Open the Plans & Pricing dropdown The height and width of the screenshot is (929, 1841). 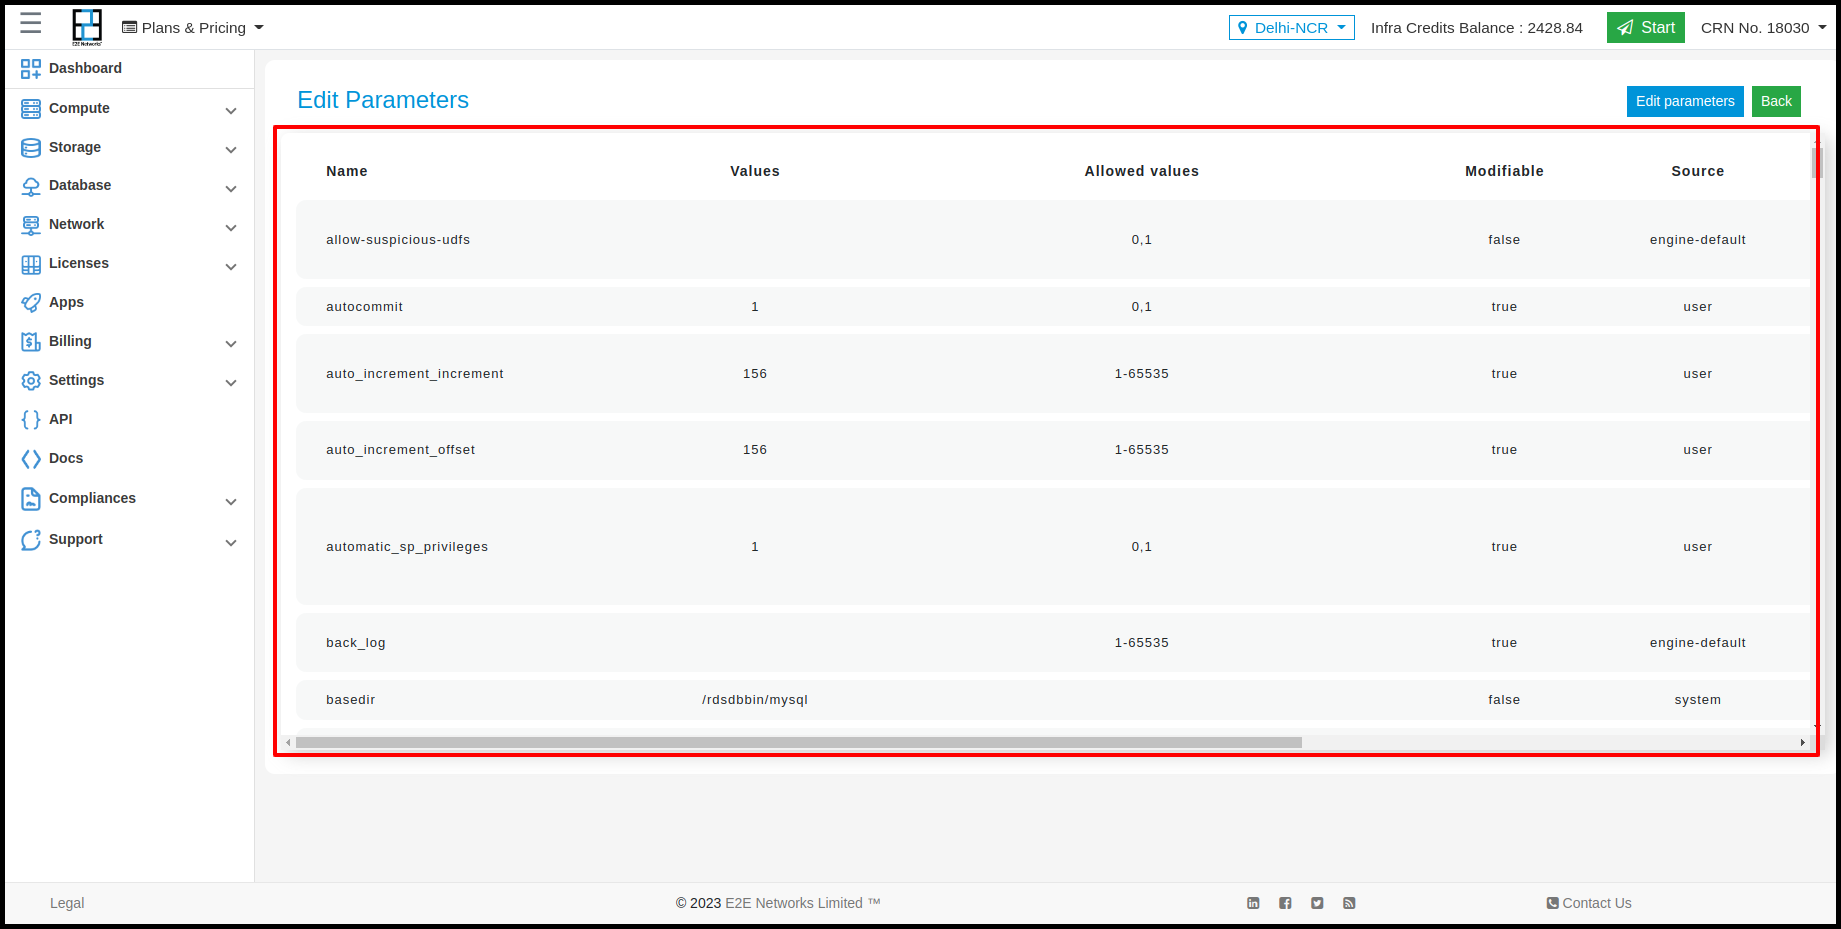tap(193, 28)
